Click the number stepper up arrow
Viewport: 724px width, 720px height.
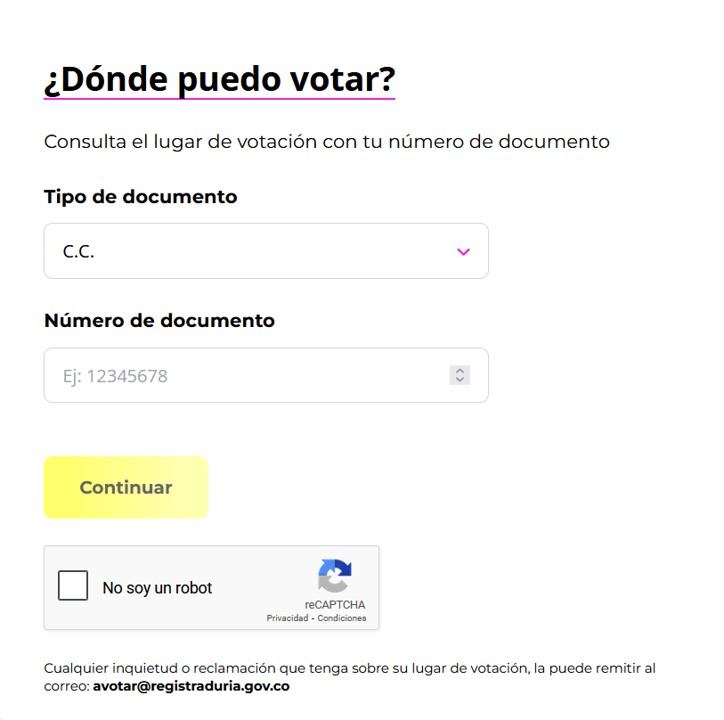[460, 371]
